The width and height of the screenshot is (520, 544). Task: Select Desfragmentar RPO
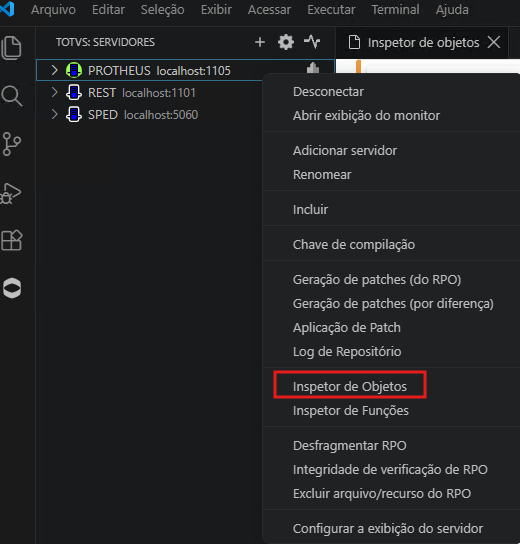click(x=350, y=445)
